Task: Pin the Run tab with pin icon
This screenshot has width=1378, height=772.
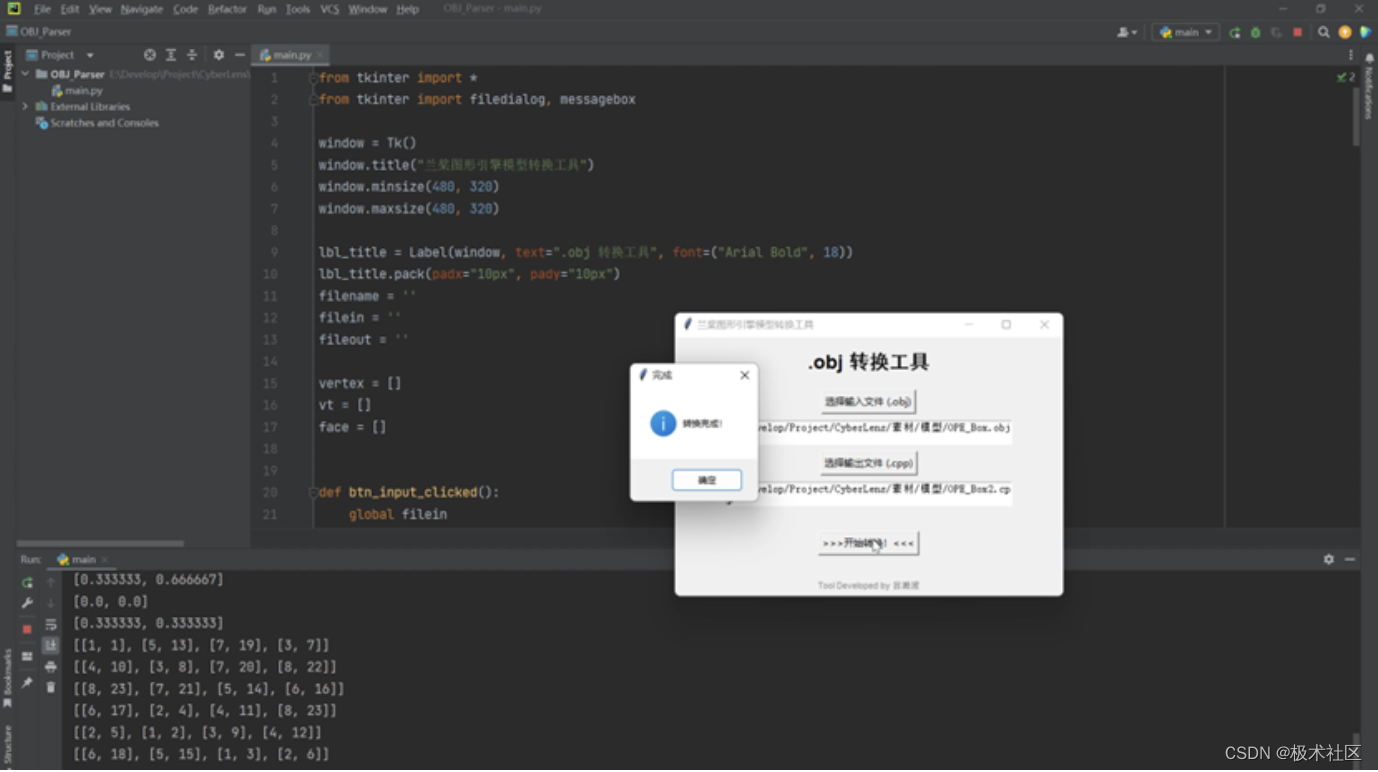Action: (x=27, y=684)
